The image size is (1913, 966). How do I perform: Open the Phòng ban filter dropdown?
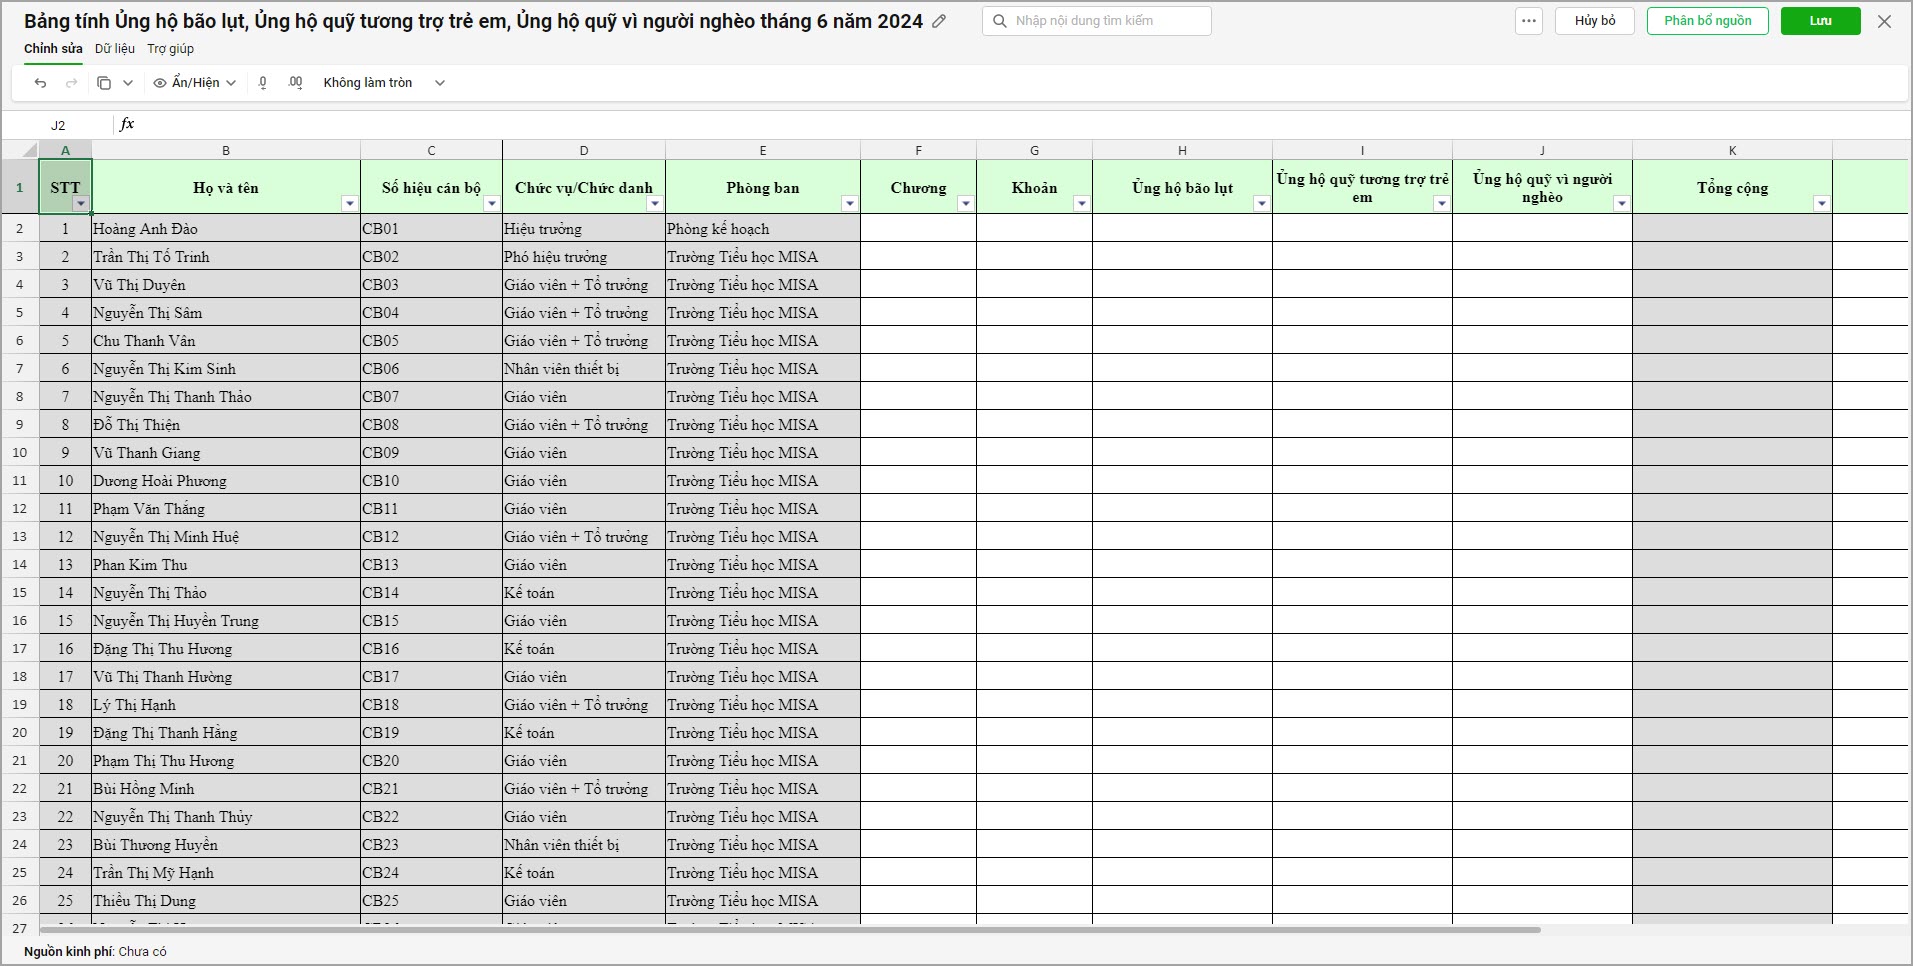(849, 204)
